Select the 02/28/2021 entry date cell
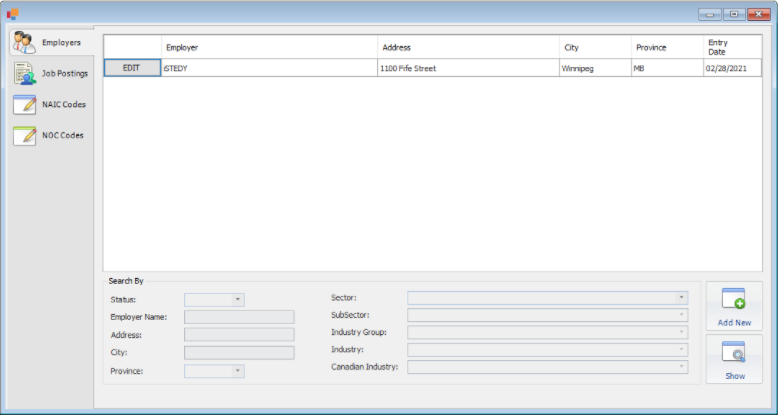The image size is (779, 415). (x=732, y=68)
